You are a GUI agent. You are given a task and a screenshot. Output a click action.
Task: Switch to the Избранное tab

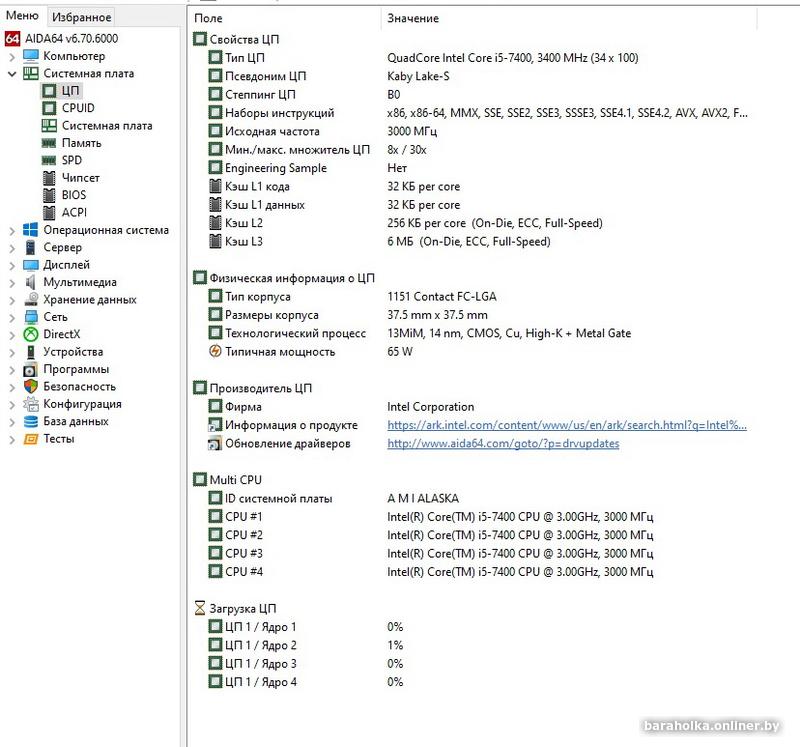tap(81, 17)
